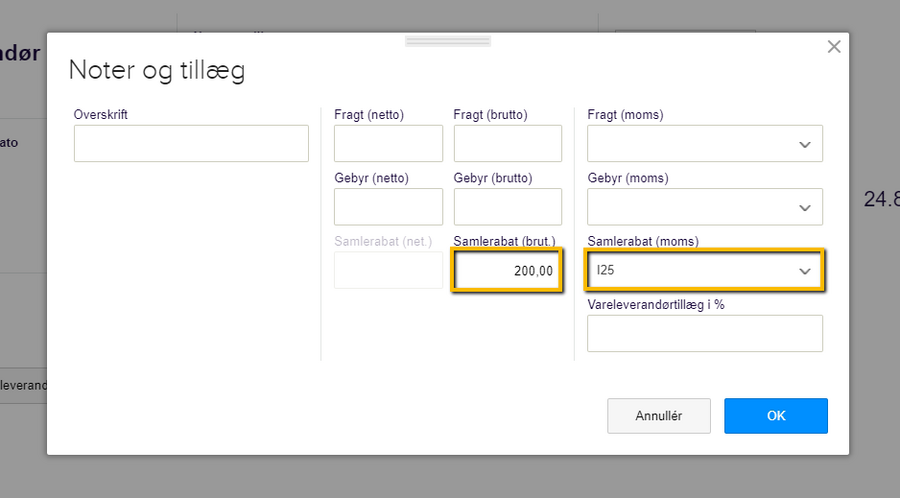900x498 pixels.
Task: Click the Overskrift input field
Action: [191, 143]
